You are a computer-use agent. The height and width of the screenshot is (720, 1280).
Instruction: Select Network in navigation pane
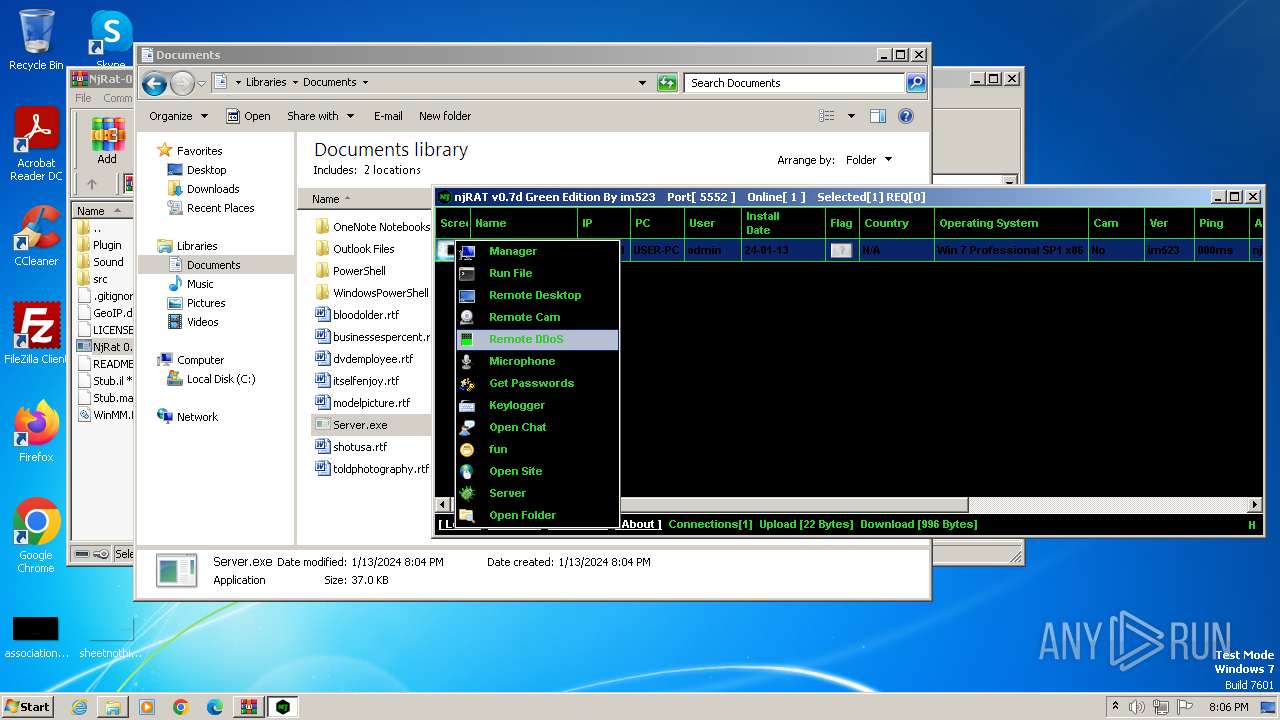[196, 417]
